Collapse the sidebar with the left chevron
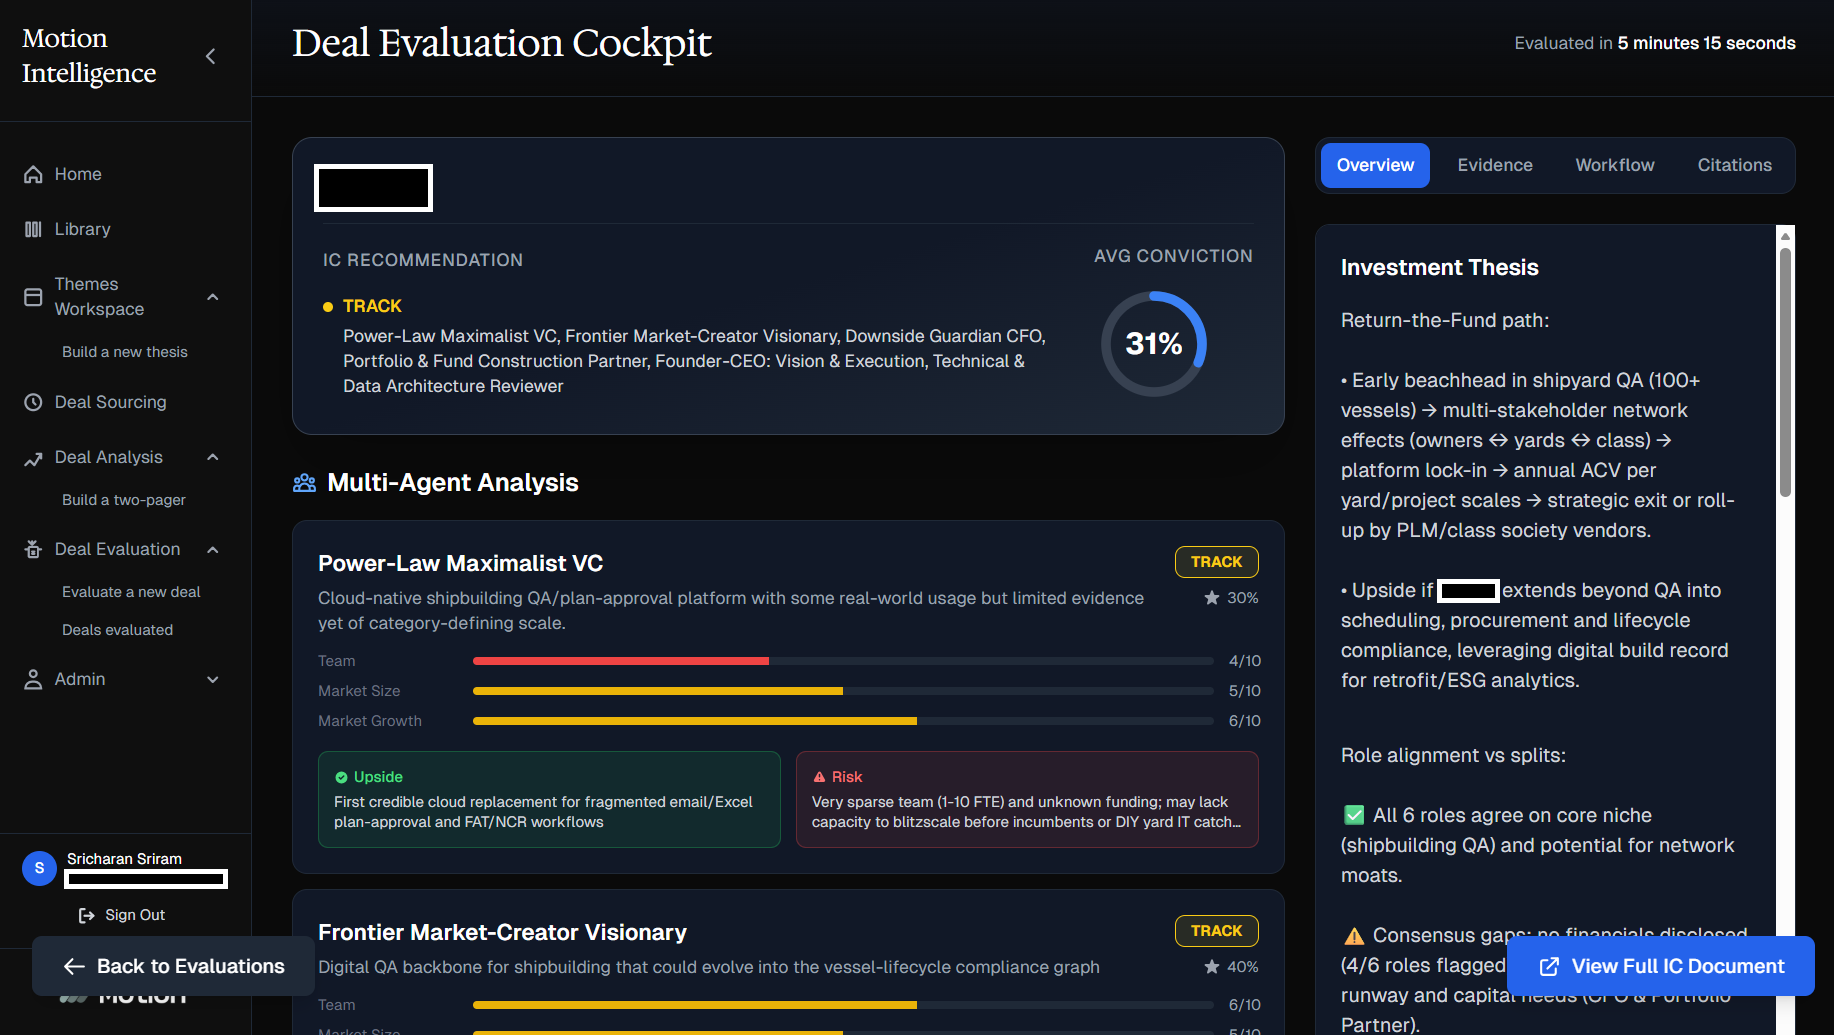Viewport: 1834px width, 1035px height. click(x=210, y=56)
